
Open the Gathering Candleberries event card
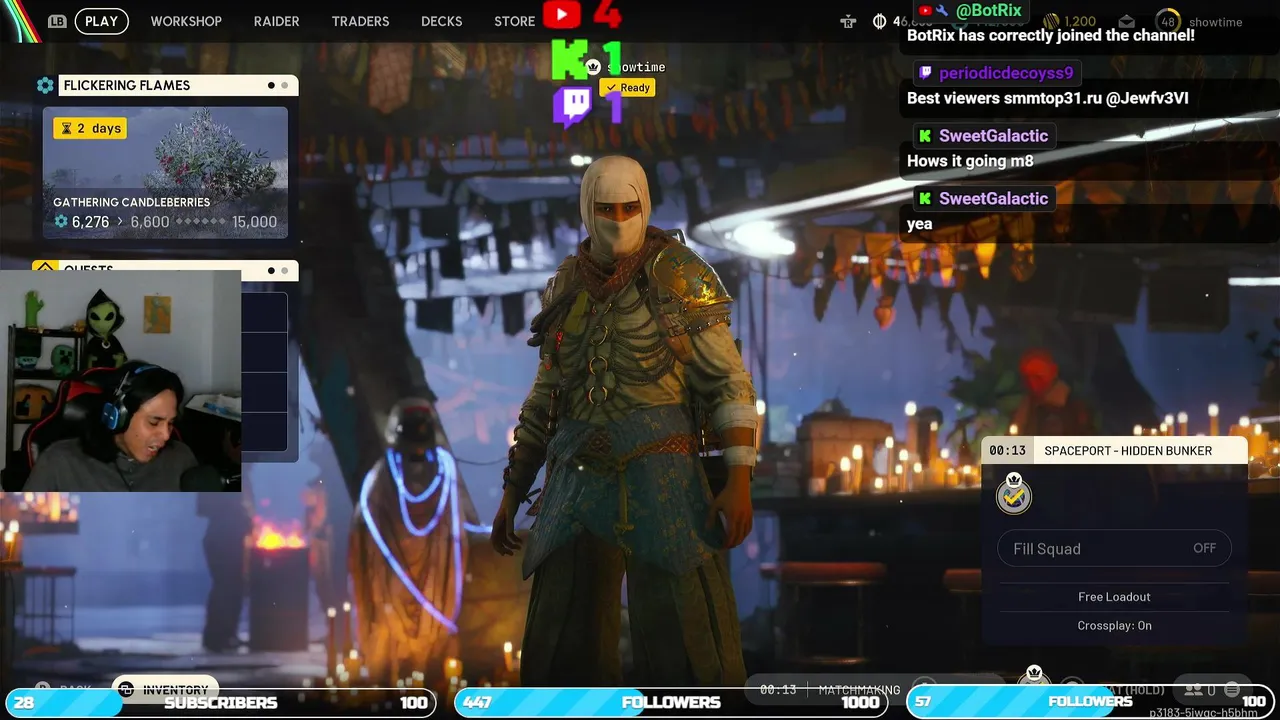point(165,173)
